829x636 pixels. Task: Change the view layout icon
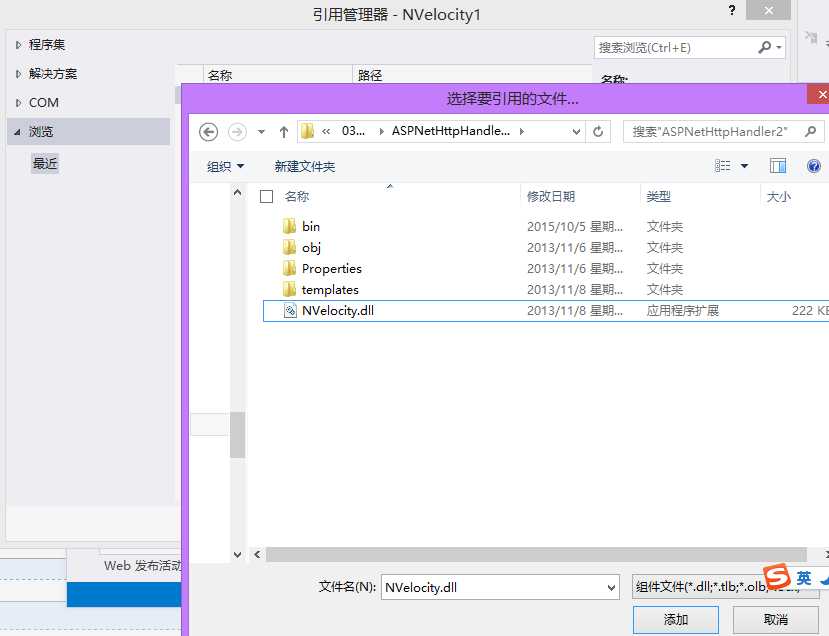[x=723, y=166]
